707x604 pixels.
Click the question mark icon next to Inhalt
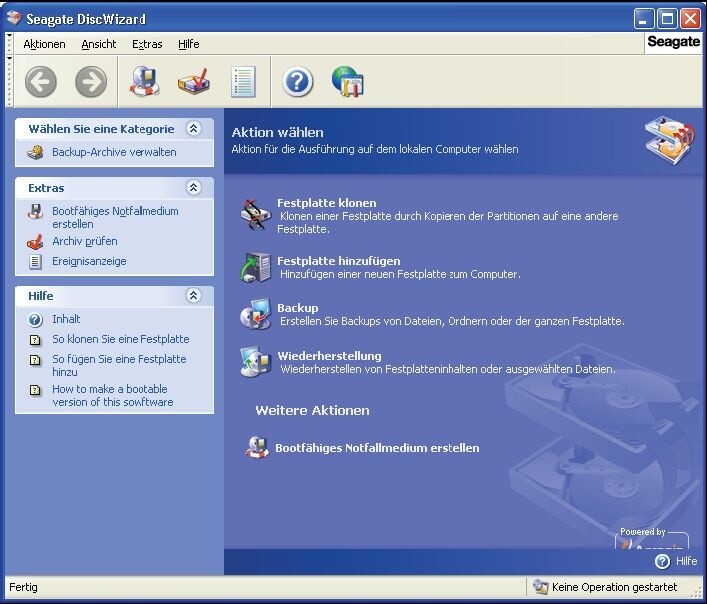[35, 320]
